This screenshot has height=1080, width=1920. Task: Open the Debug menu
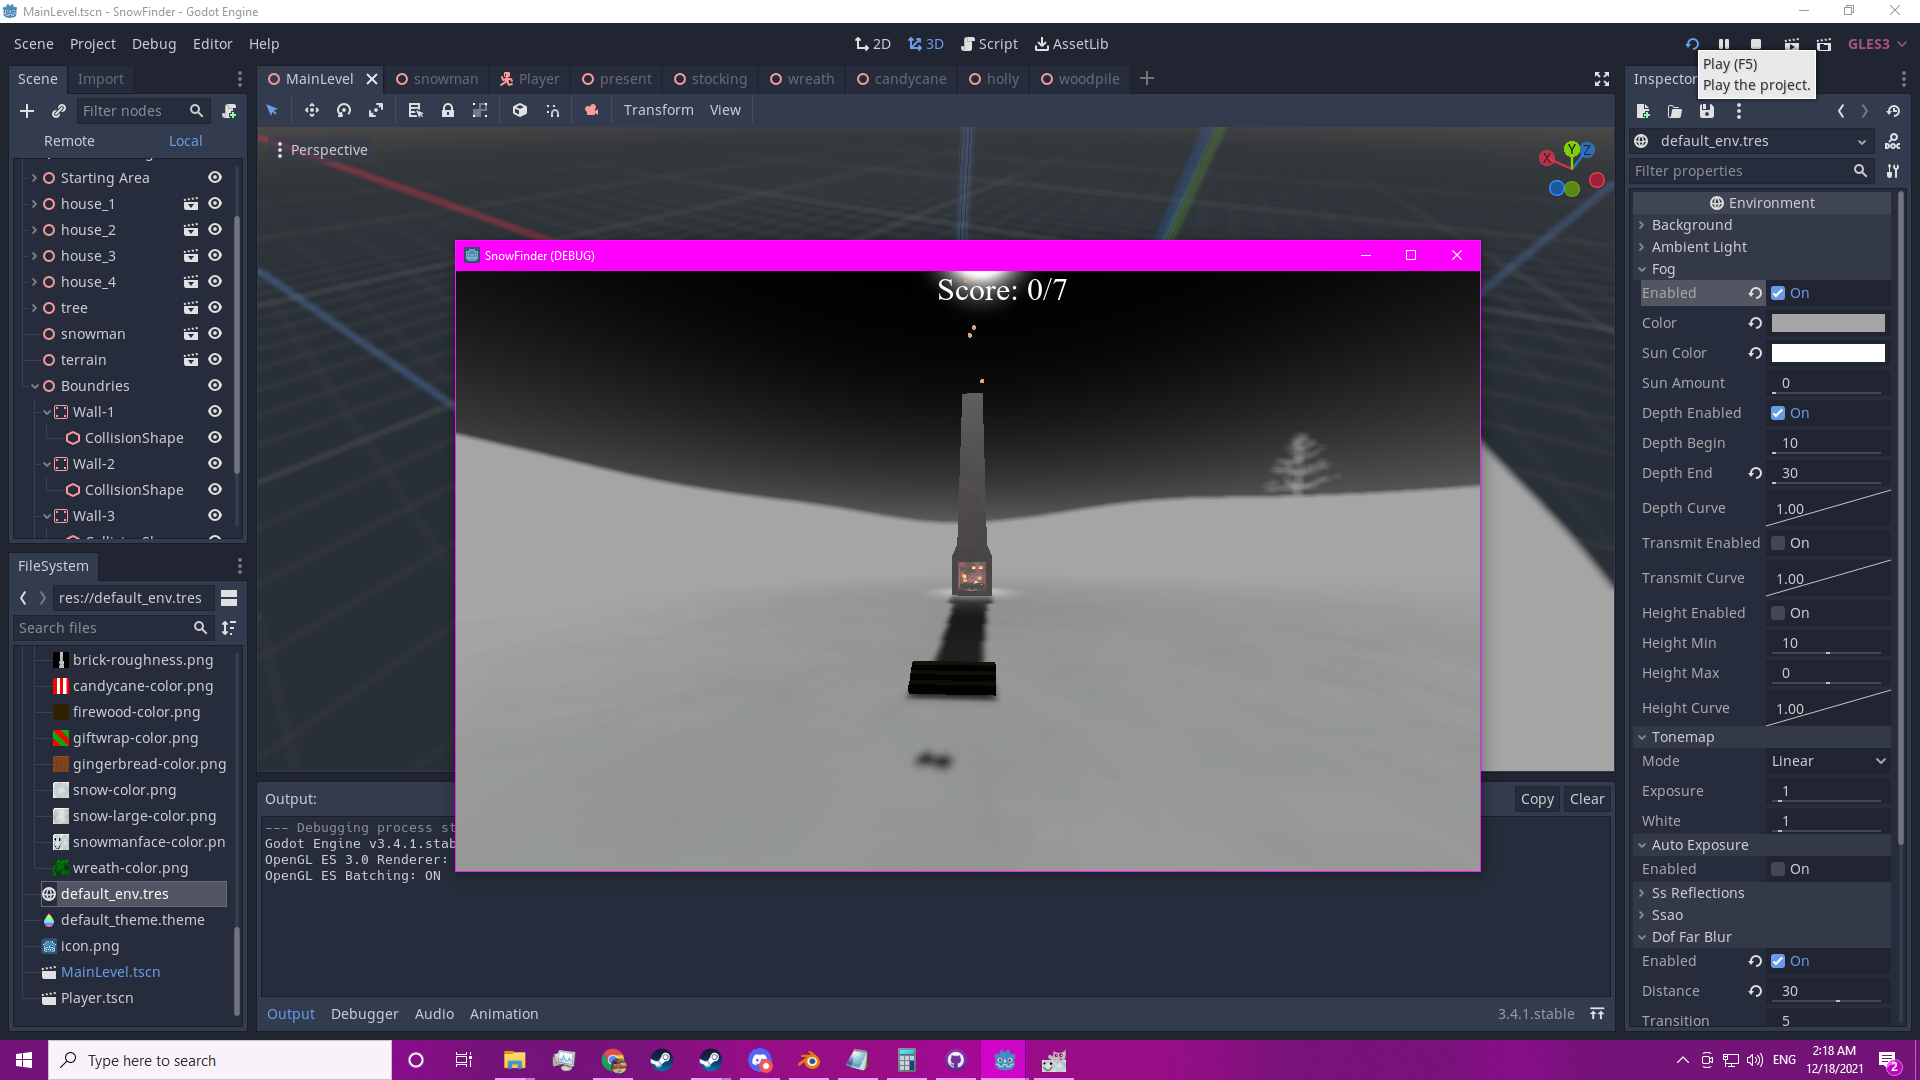(x=153, y=44)
